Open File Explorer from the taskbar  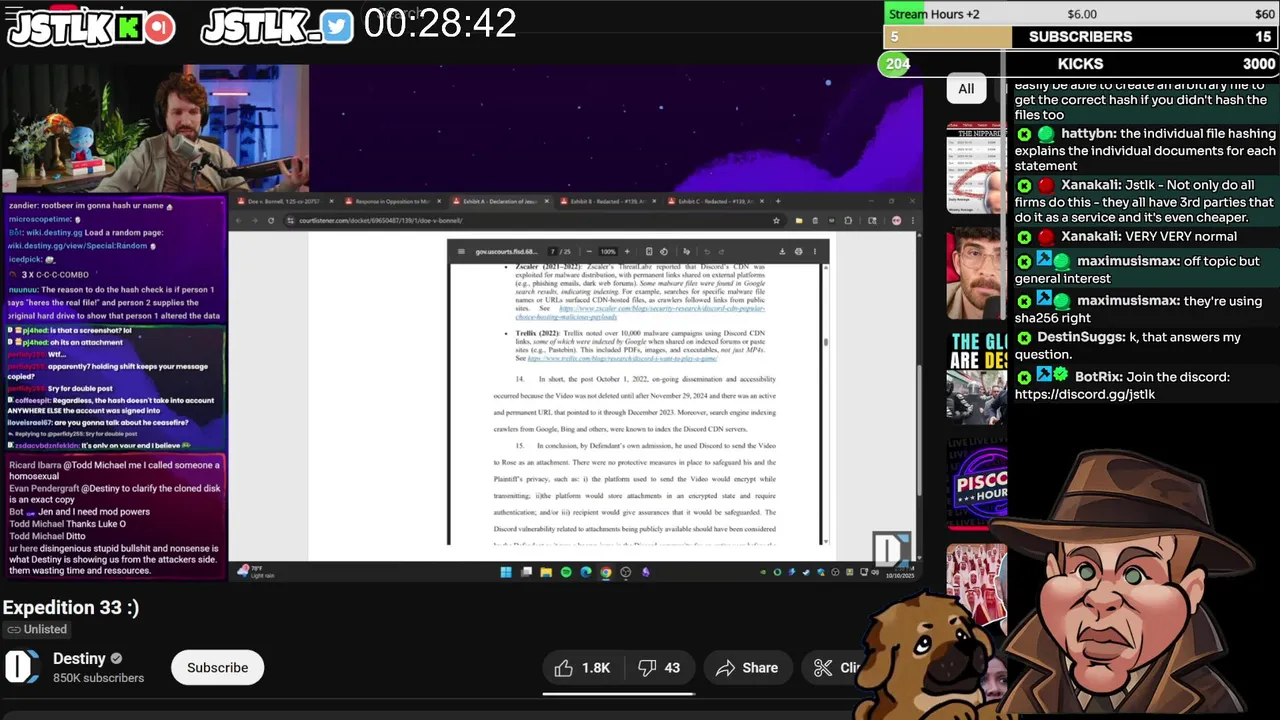click(546, 572)
